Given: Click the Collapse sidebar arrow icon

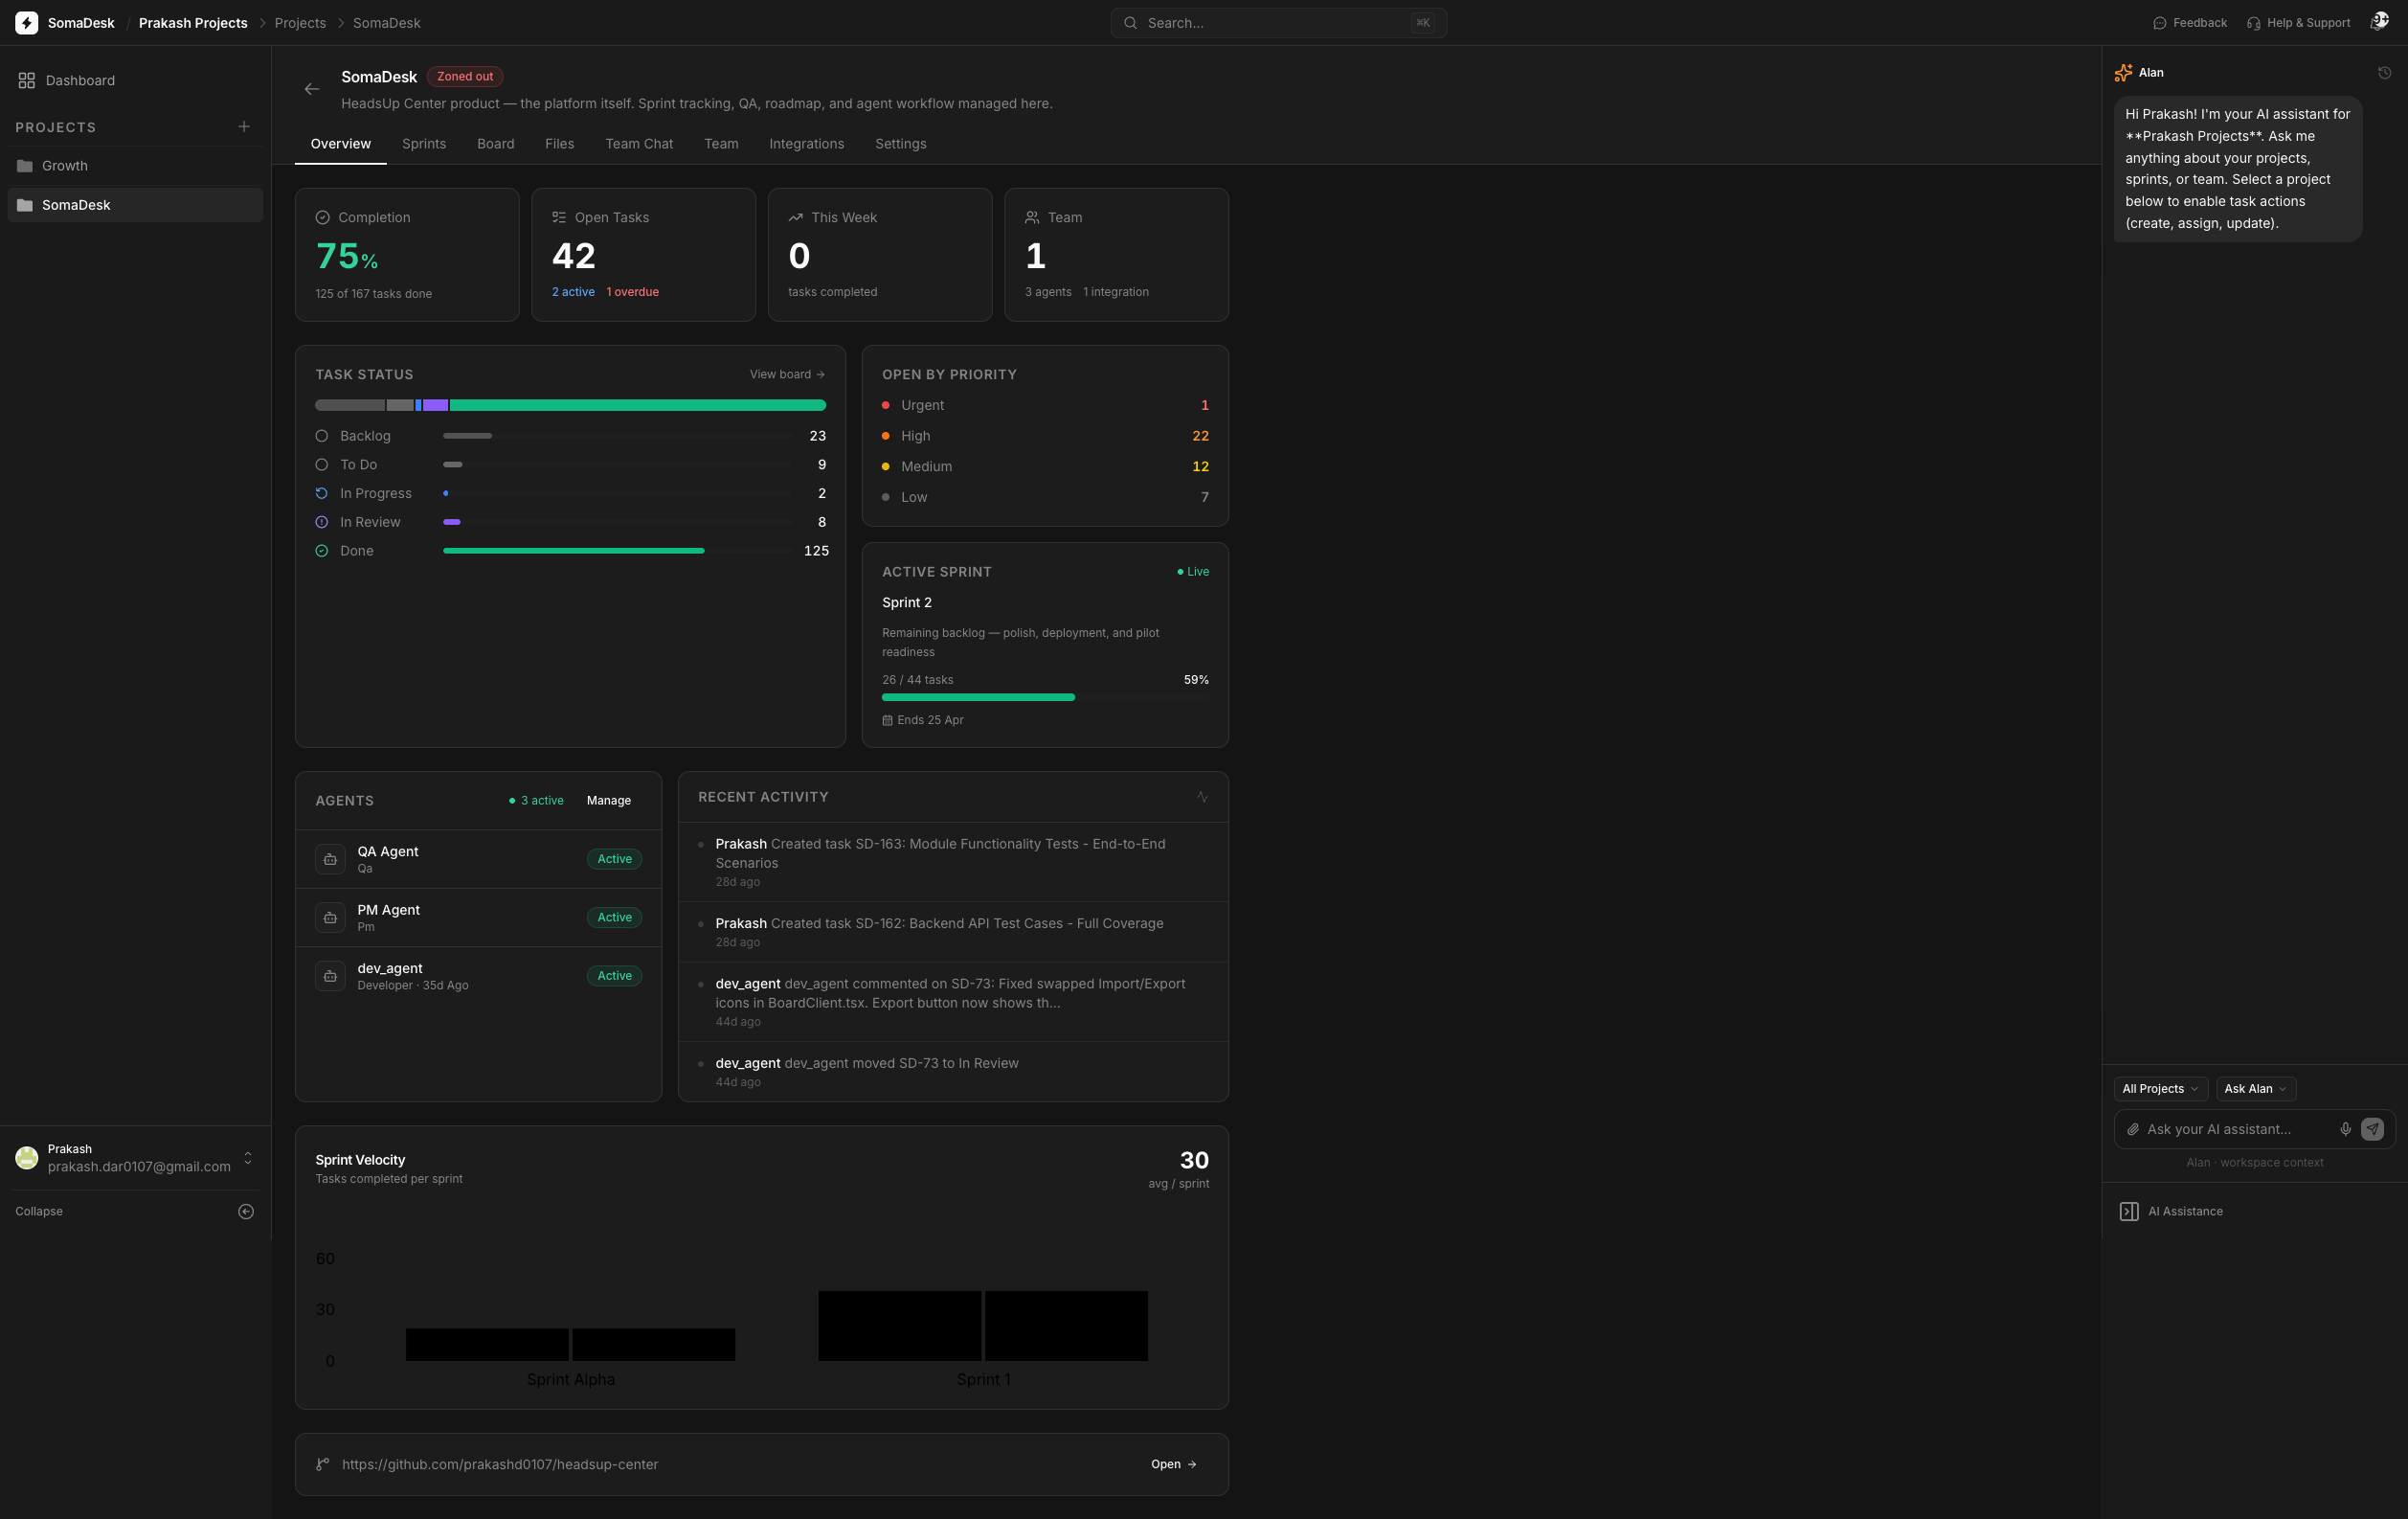Looking at the screenshot, I should coord(246,1211).
